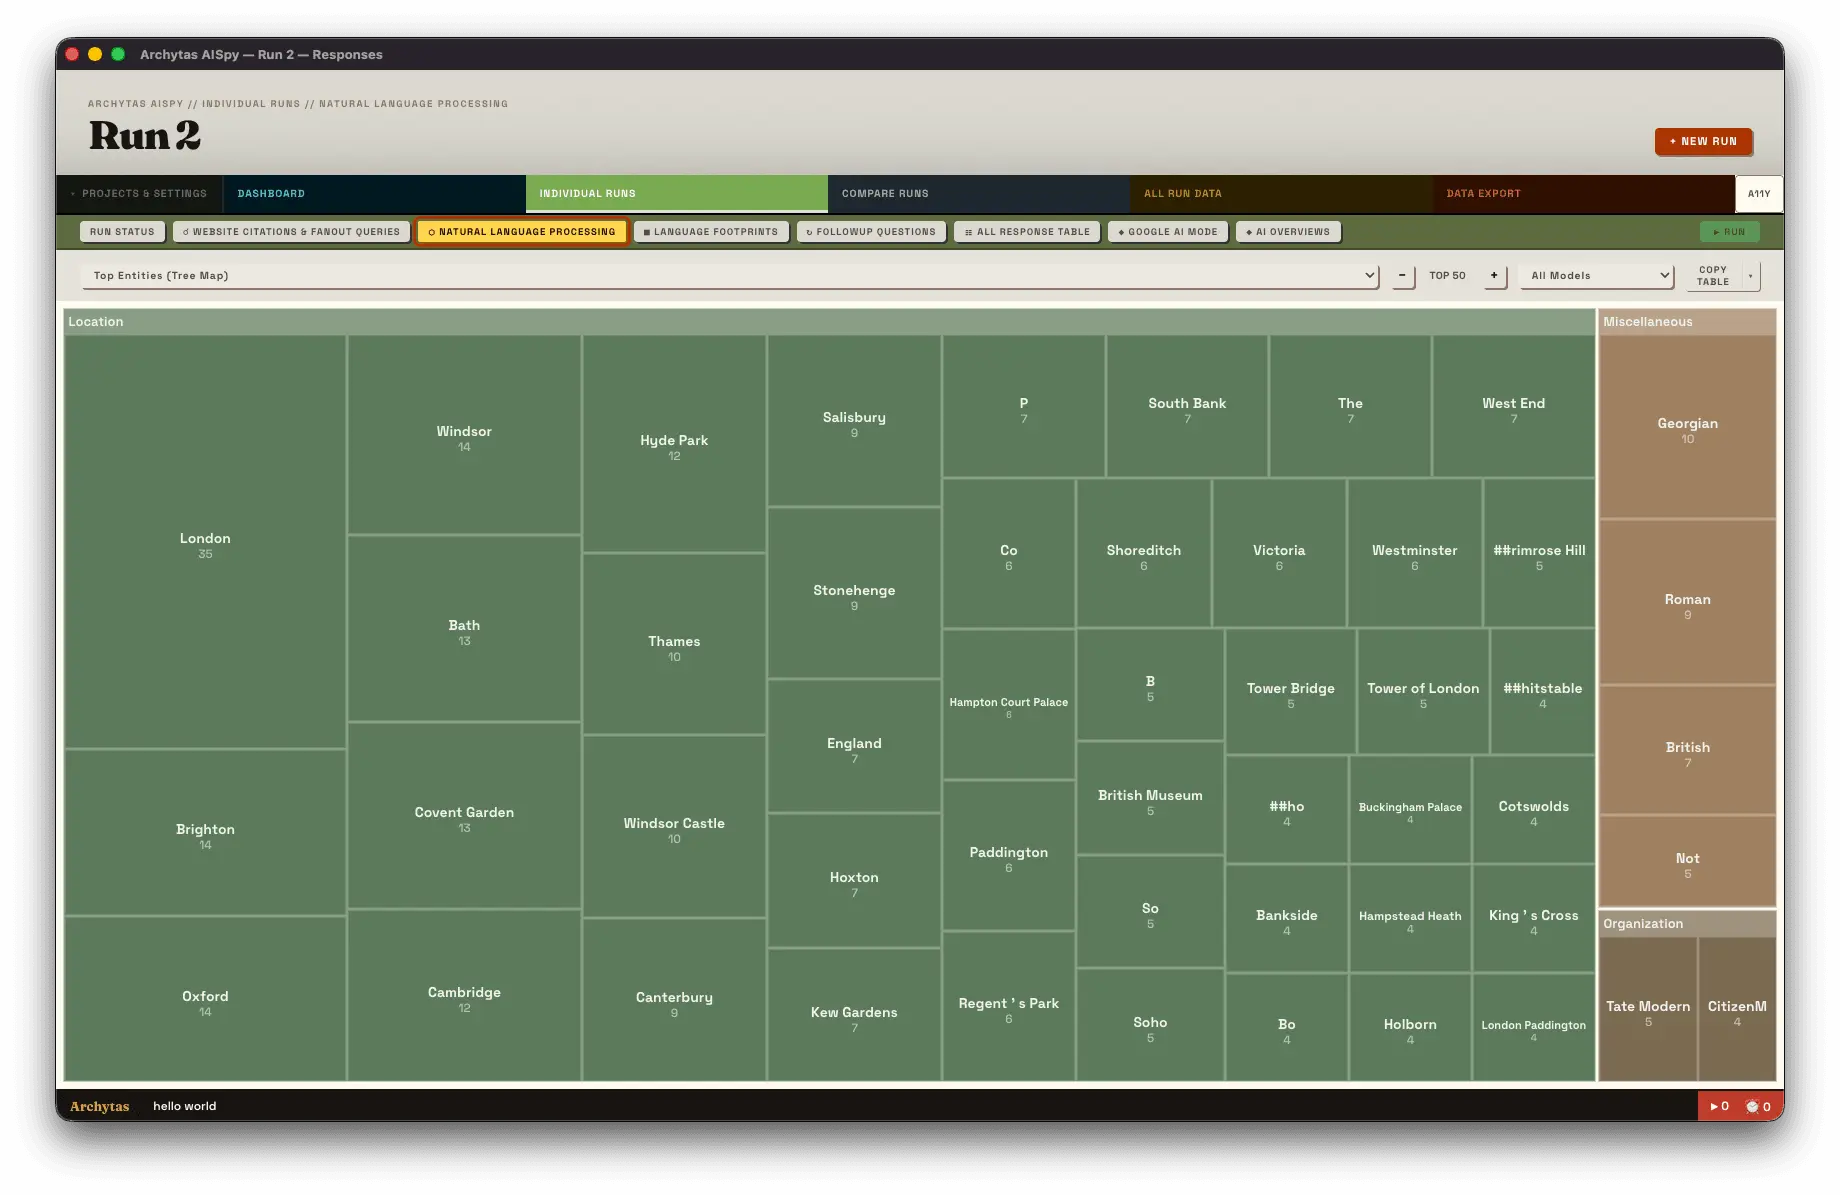Screen dimensions: 1840x1195
Task: Select the CitizenM organization tile
Action: [x=1737, y=1010]
